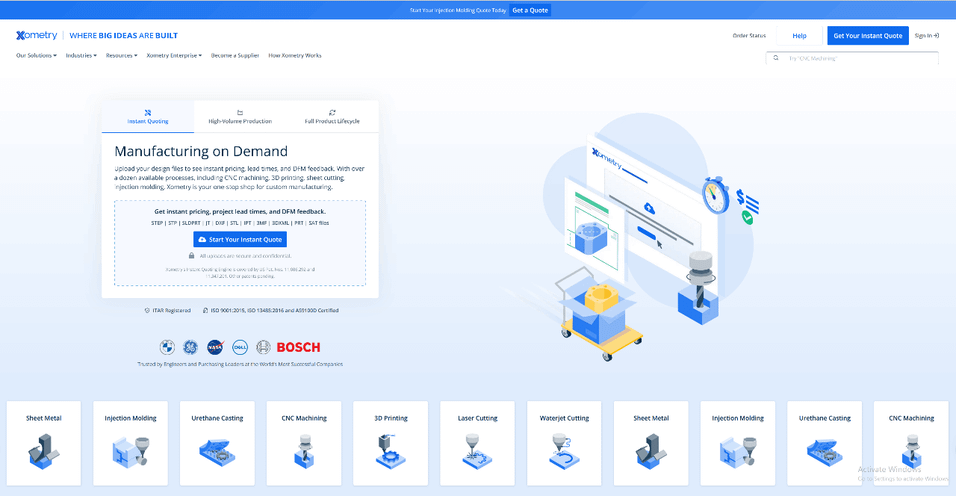Click the BMW logo

point(167,347)
